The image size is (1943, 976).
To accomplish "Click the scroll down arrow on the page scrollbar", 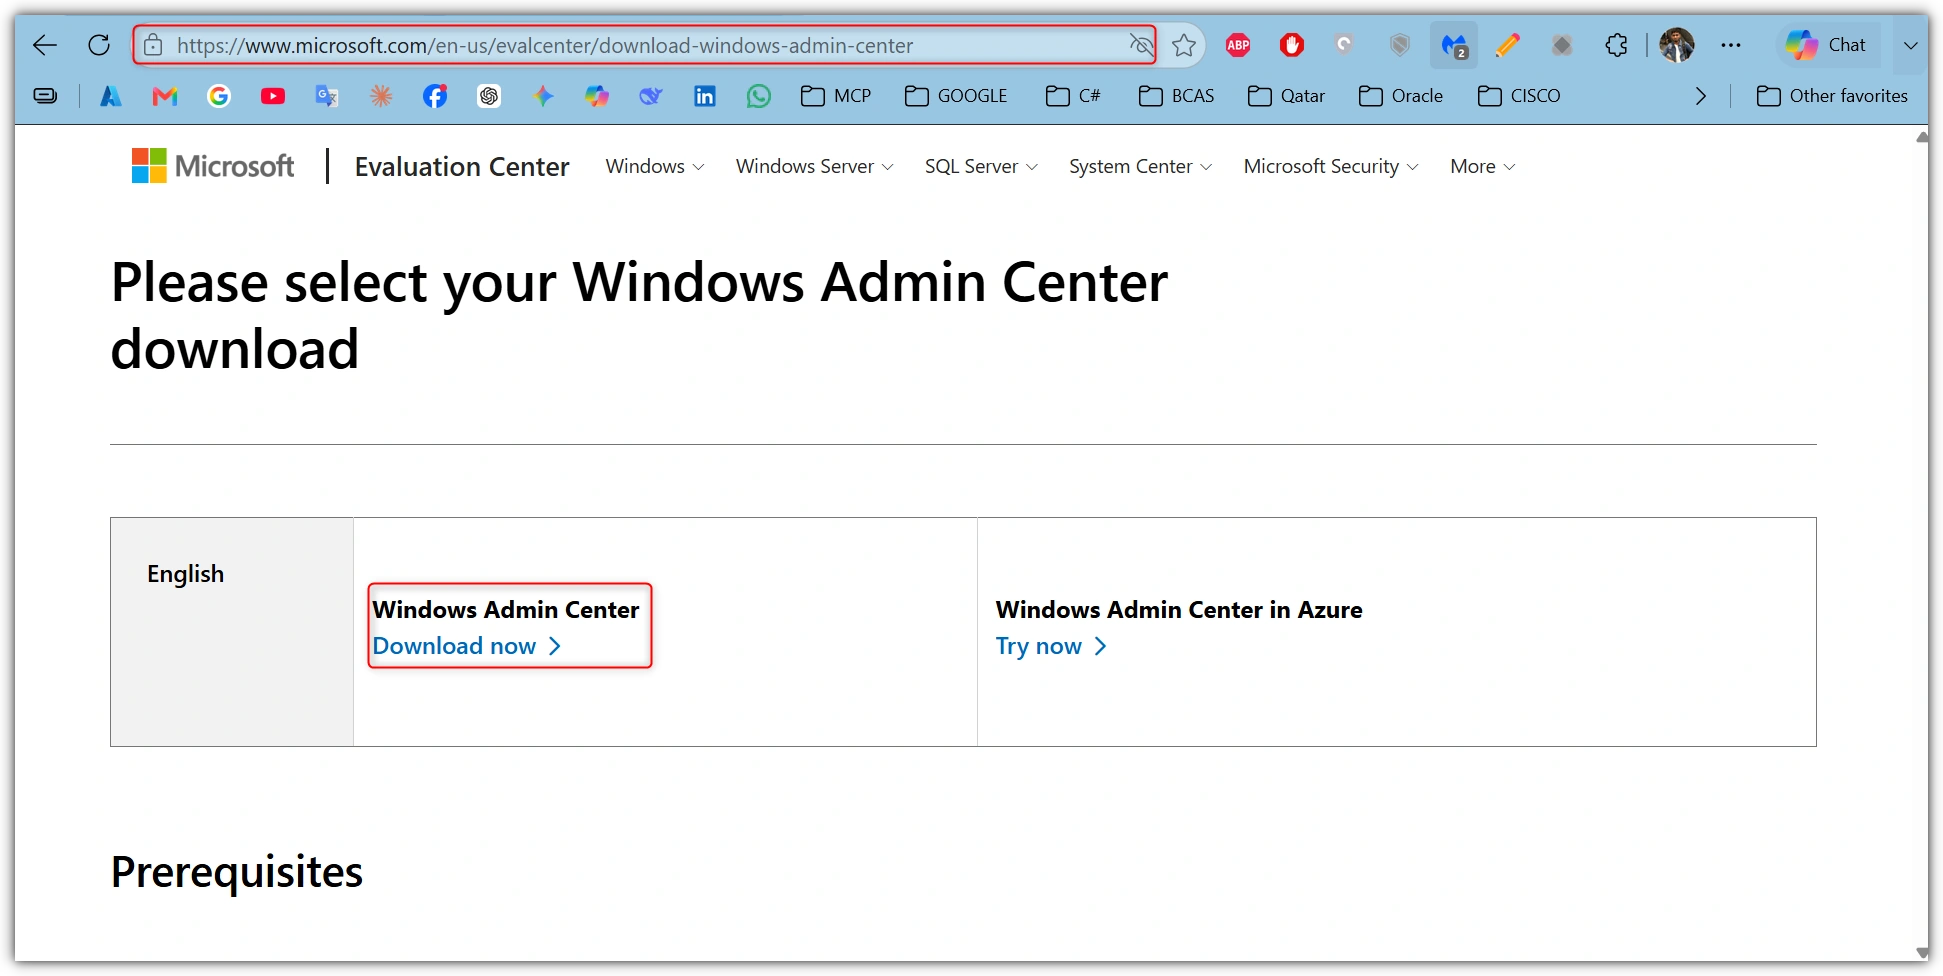I will click(1921, 953).
